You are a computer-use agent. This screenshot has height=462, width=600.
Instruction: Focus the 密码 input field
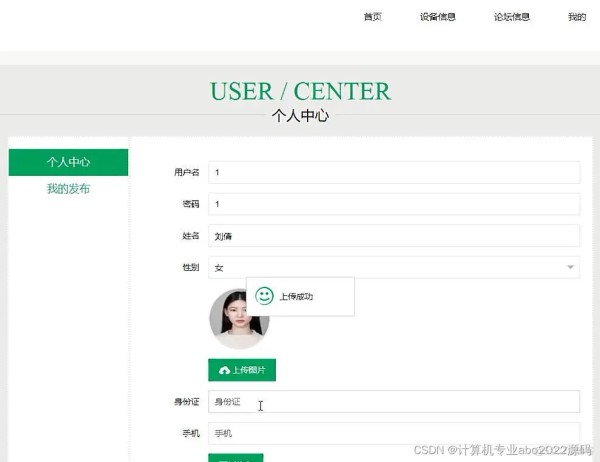(394, 204)
